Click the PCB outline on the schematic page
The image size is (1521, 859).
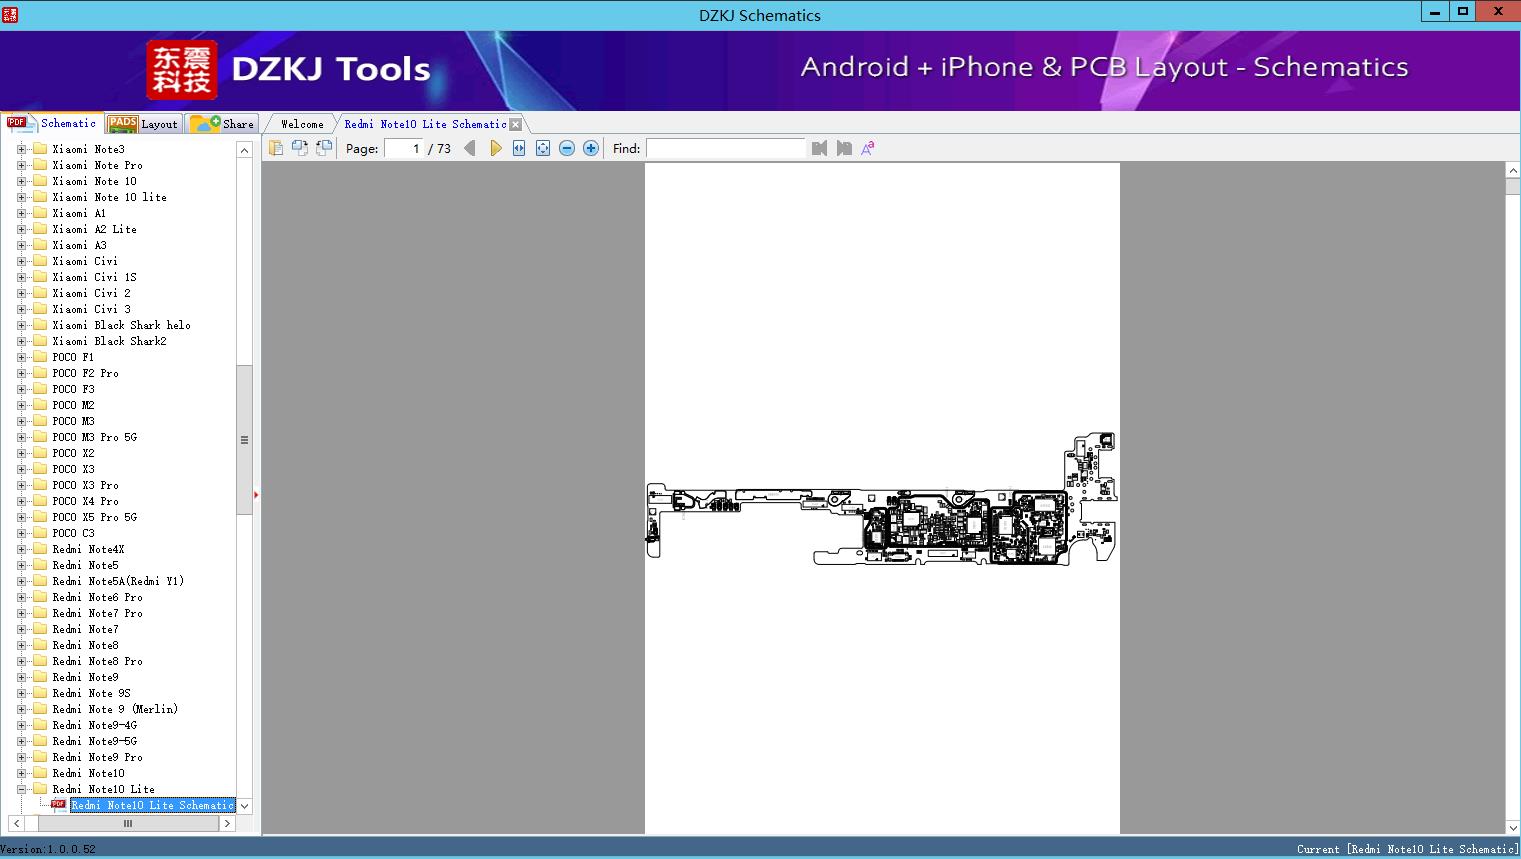tap(881, 499)
